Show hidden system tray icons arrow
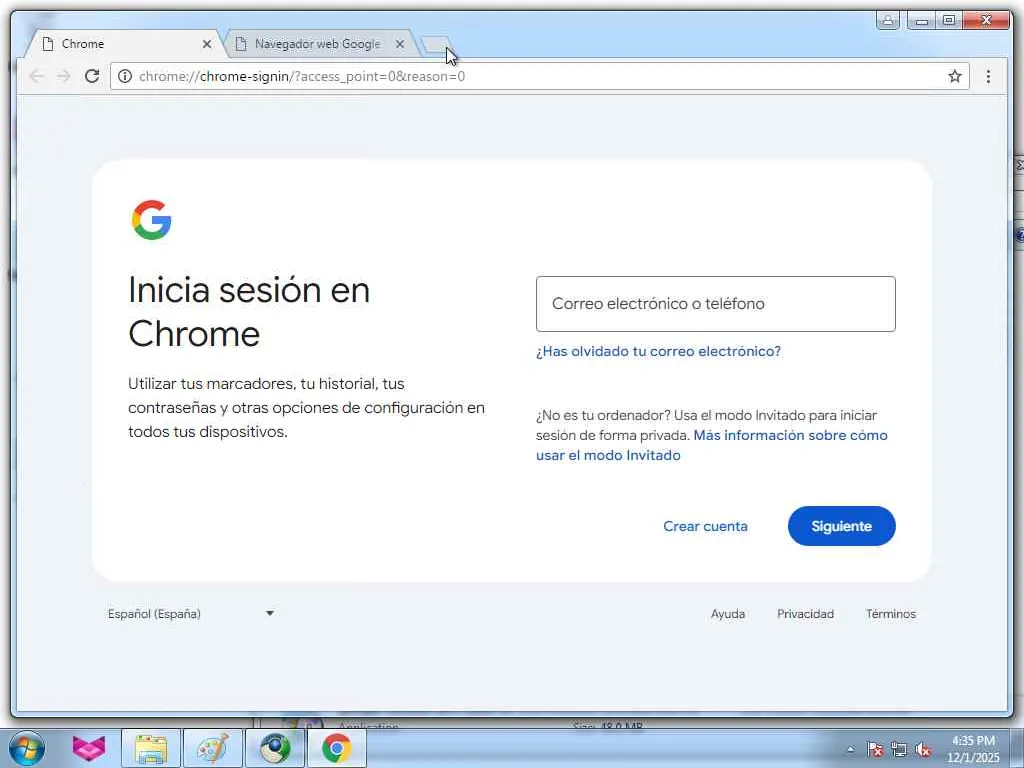The width and height of the screenshot is (1024, 768). (850, 749)
